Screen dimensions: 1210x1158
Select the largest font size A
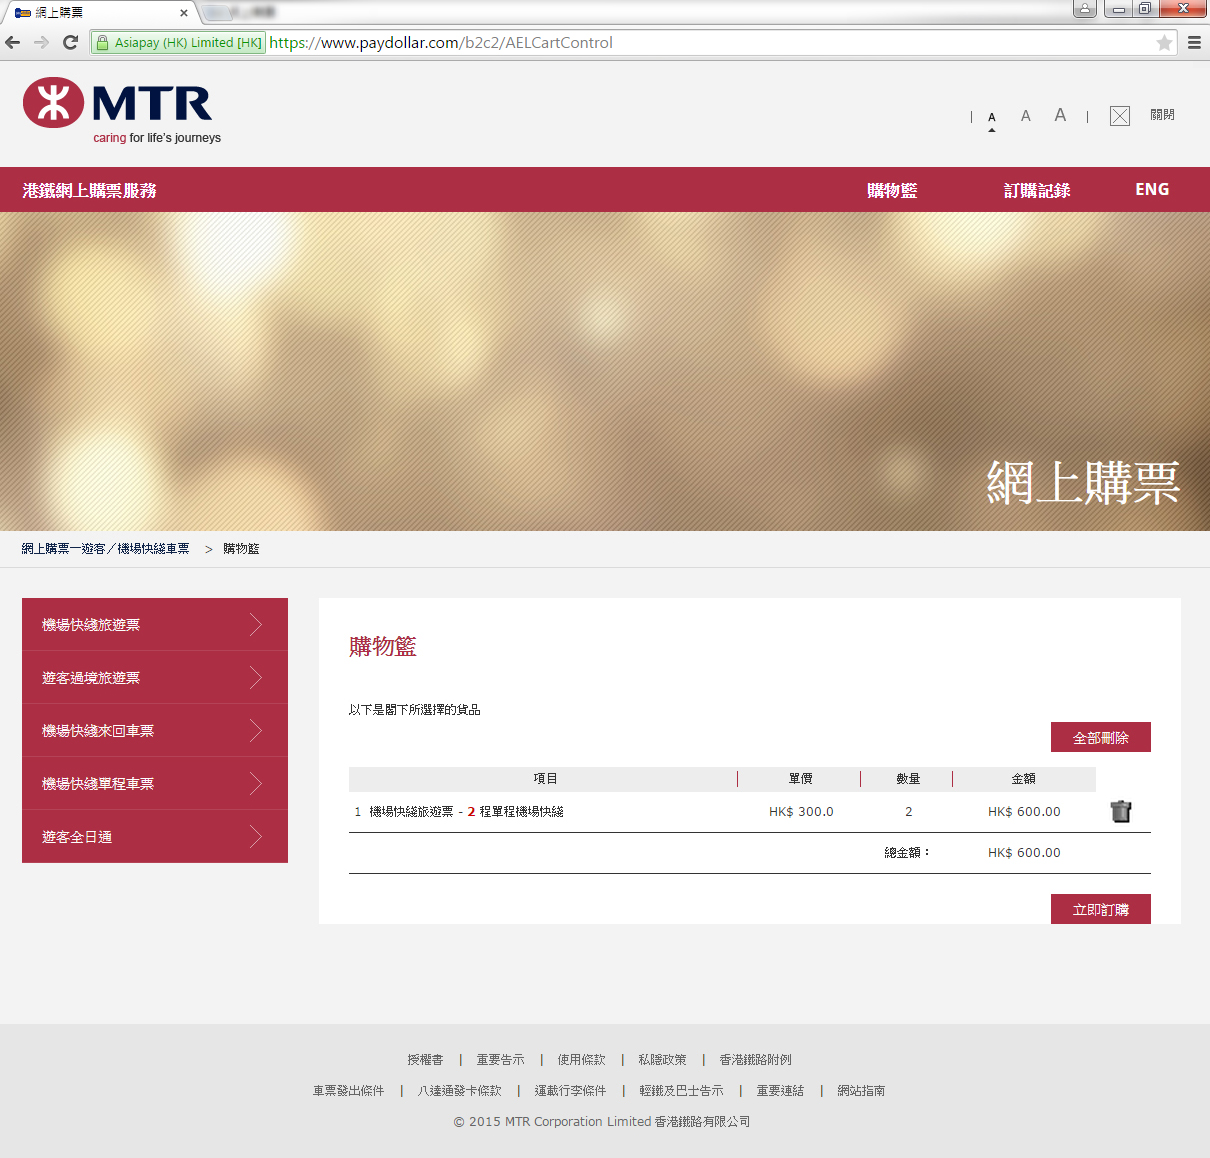tap(1060, 115)
